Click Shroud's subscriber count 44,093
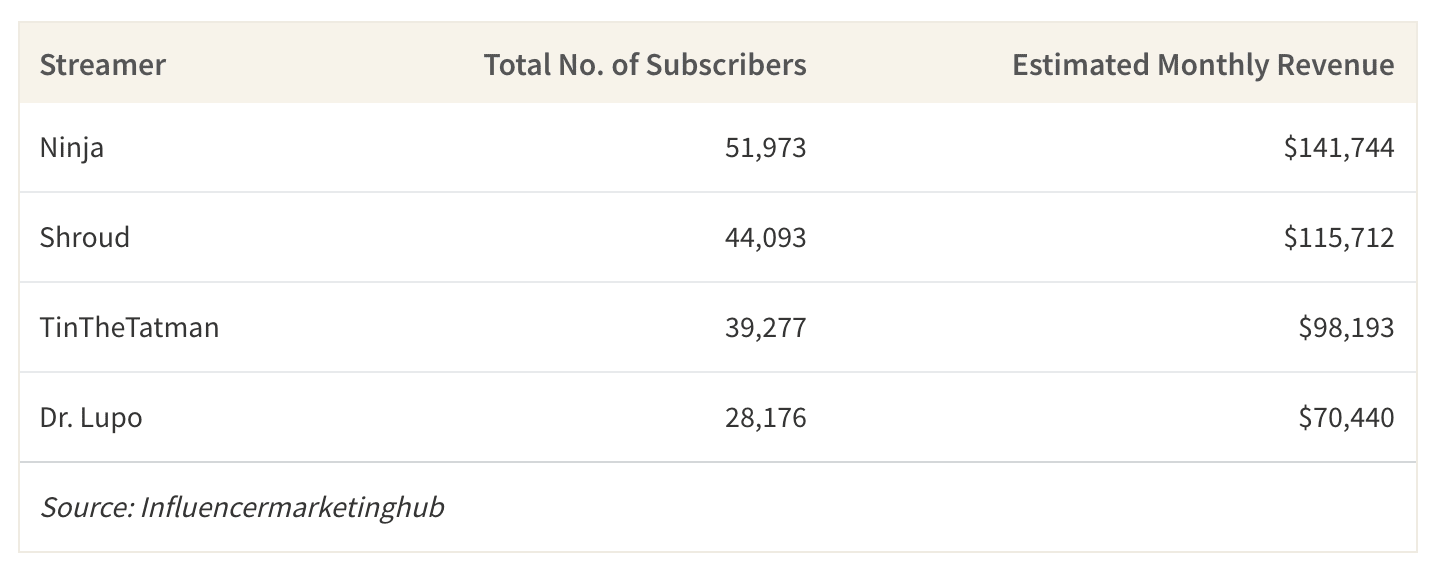Viewport: 1442px width, 574px height. pyautogui.click(x=765, y=238)
